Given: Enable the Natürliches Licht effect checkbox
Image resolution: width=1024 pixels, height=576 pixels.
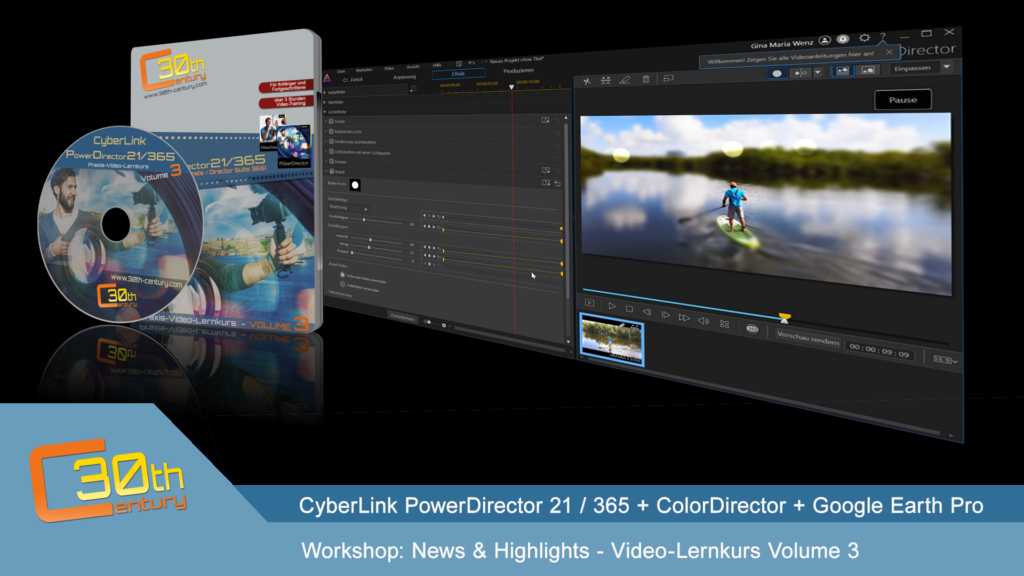Looking at the screenshot, I should click(x=331, y=131).
